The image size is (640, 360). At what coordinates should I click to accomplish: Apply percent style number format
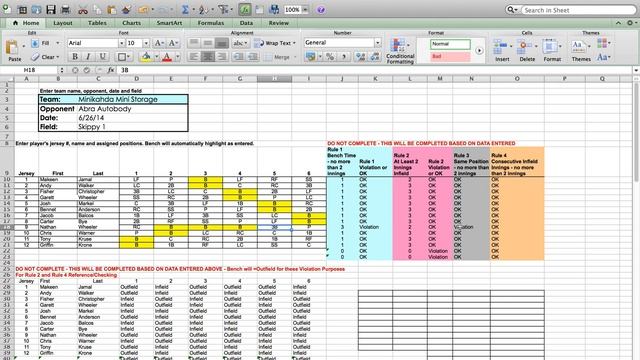coord(330,57)
